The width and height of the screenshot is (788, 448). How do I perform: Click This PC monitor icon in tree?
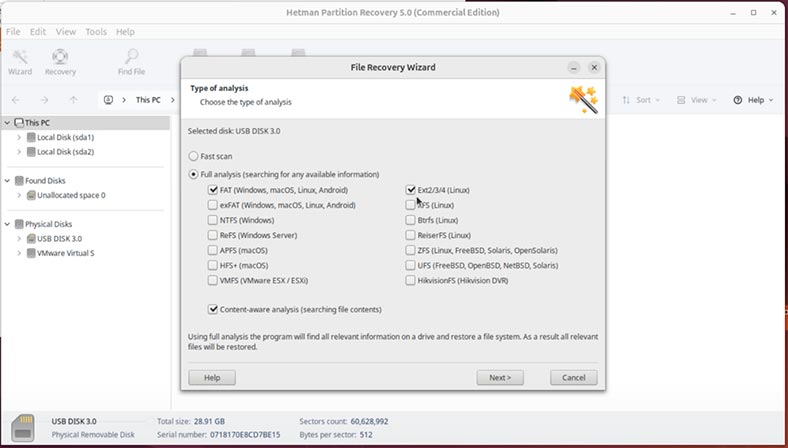coord(19,123)
